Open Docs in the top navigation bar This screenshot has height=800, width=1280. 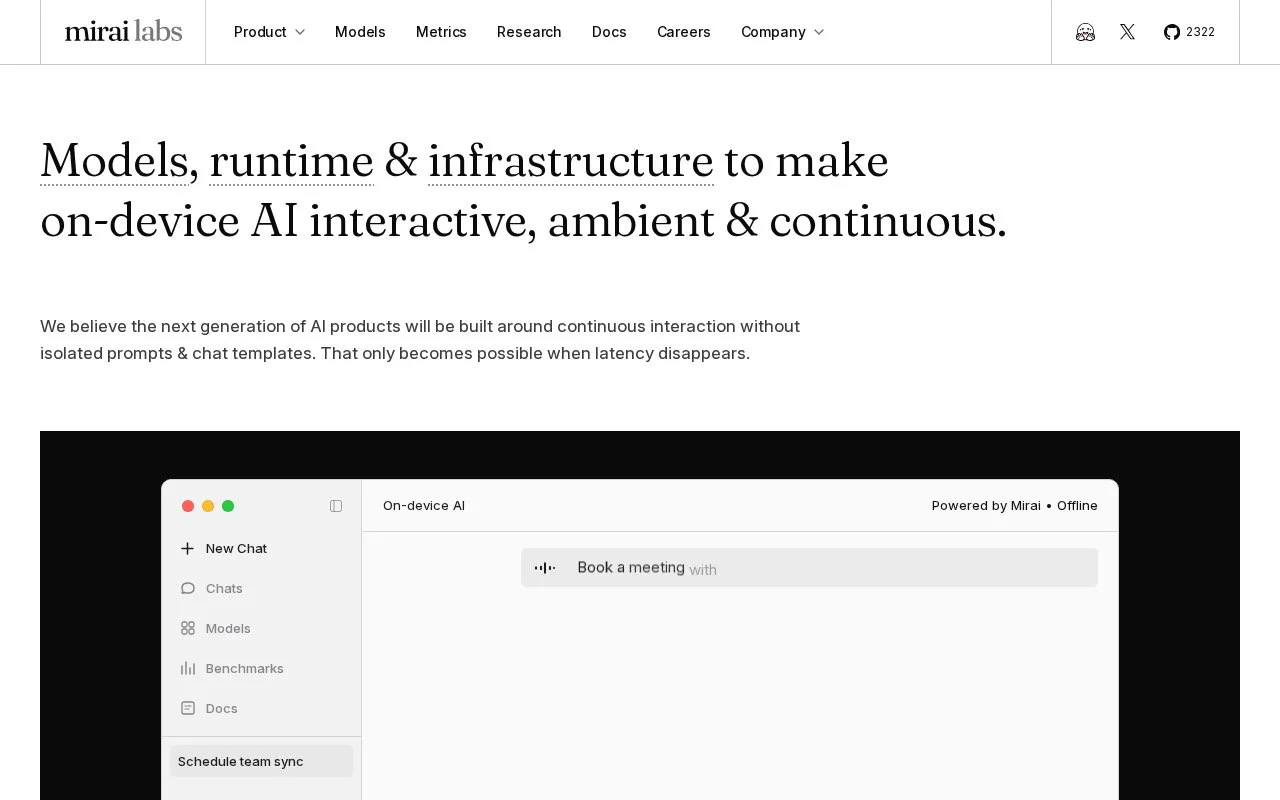[609, 32]
